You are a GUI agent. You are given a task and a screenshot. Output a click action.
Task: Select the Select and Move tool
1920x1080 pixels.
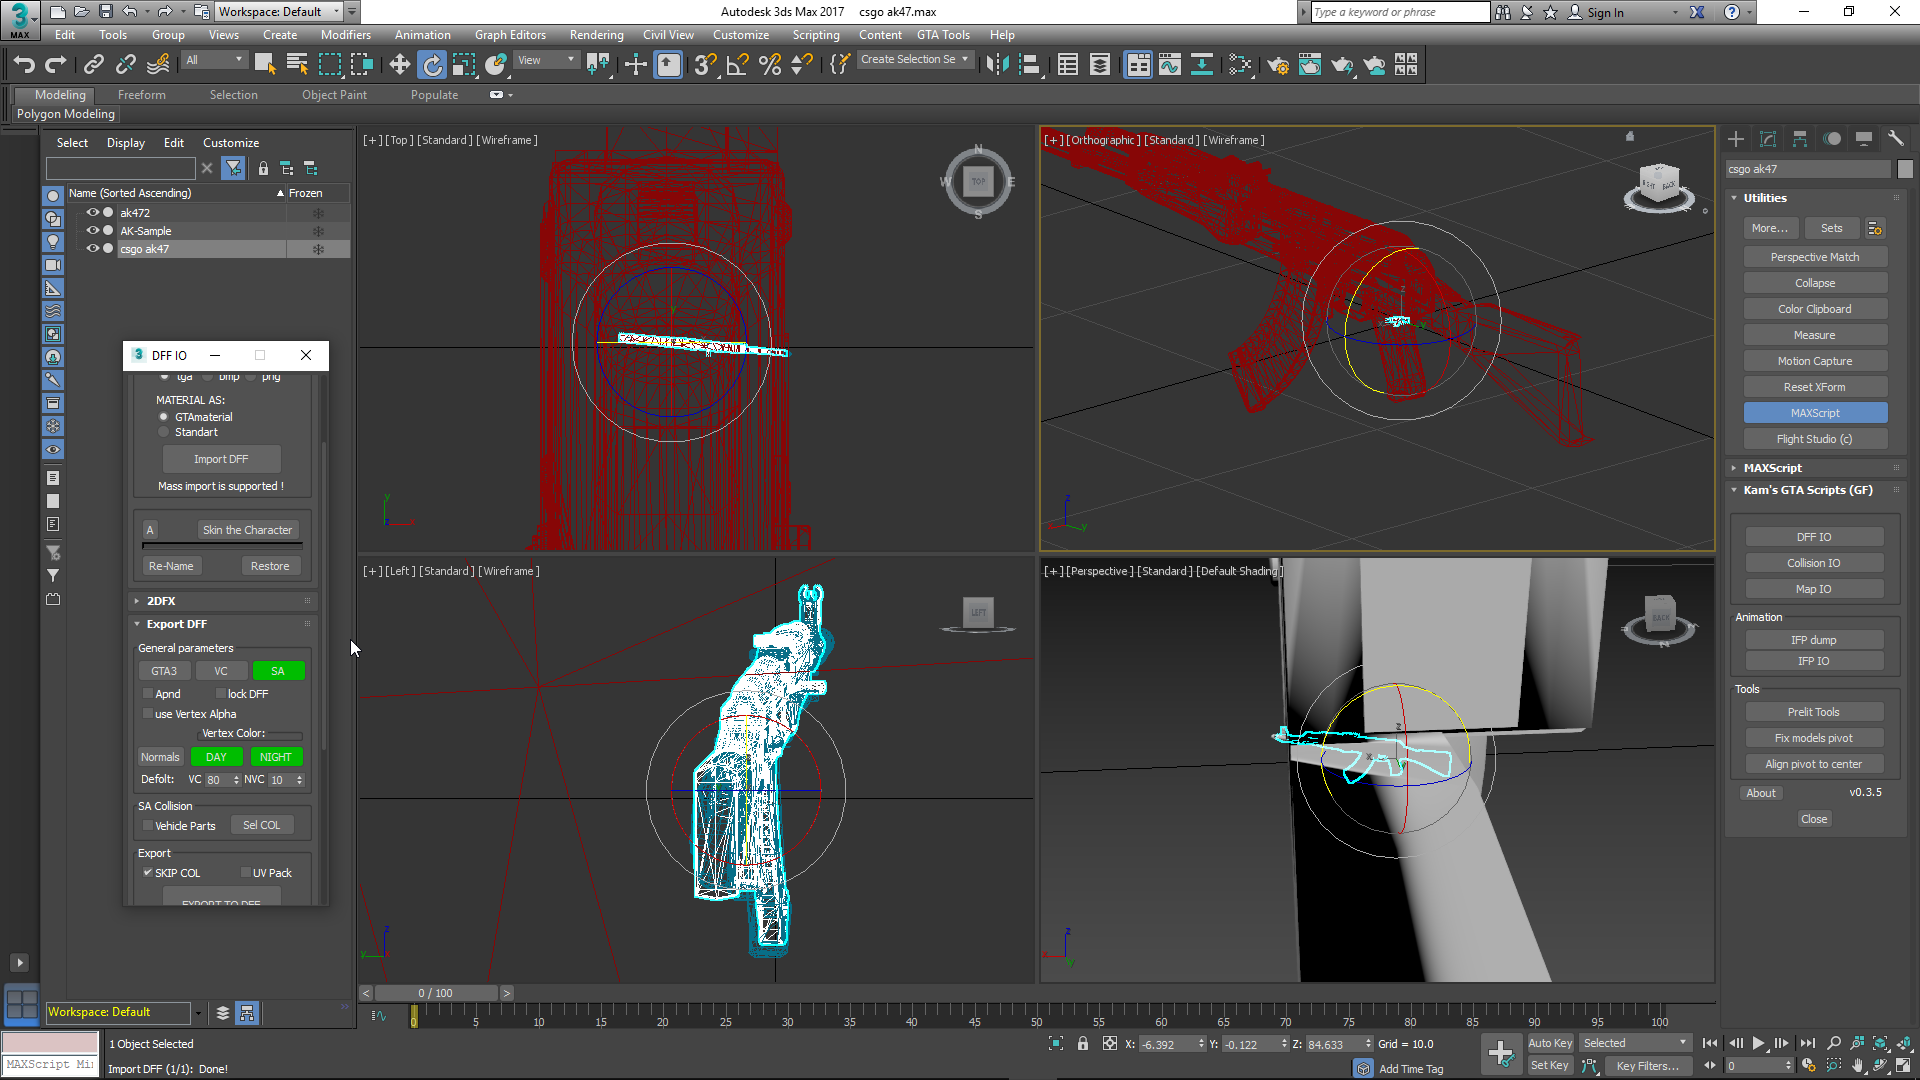coord(400,64)
